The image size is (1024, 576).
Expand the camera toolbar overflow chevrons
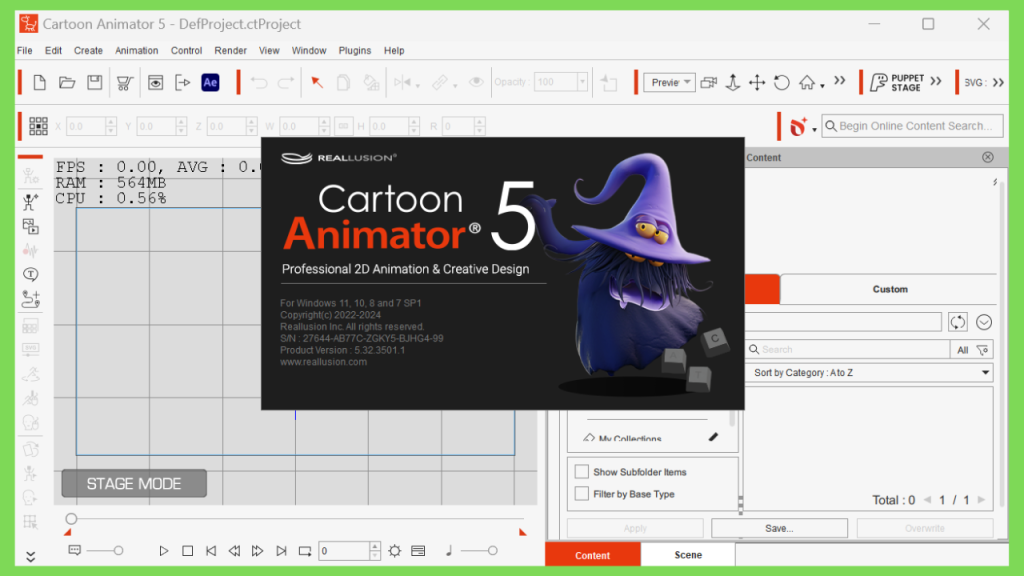[x=840, y=81]
